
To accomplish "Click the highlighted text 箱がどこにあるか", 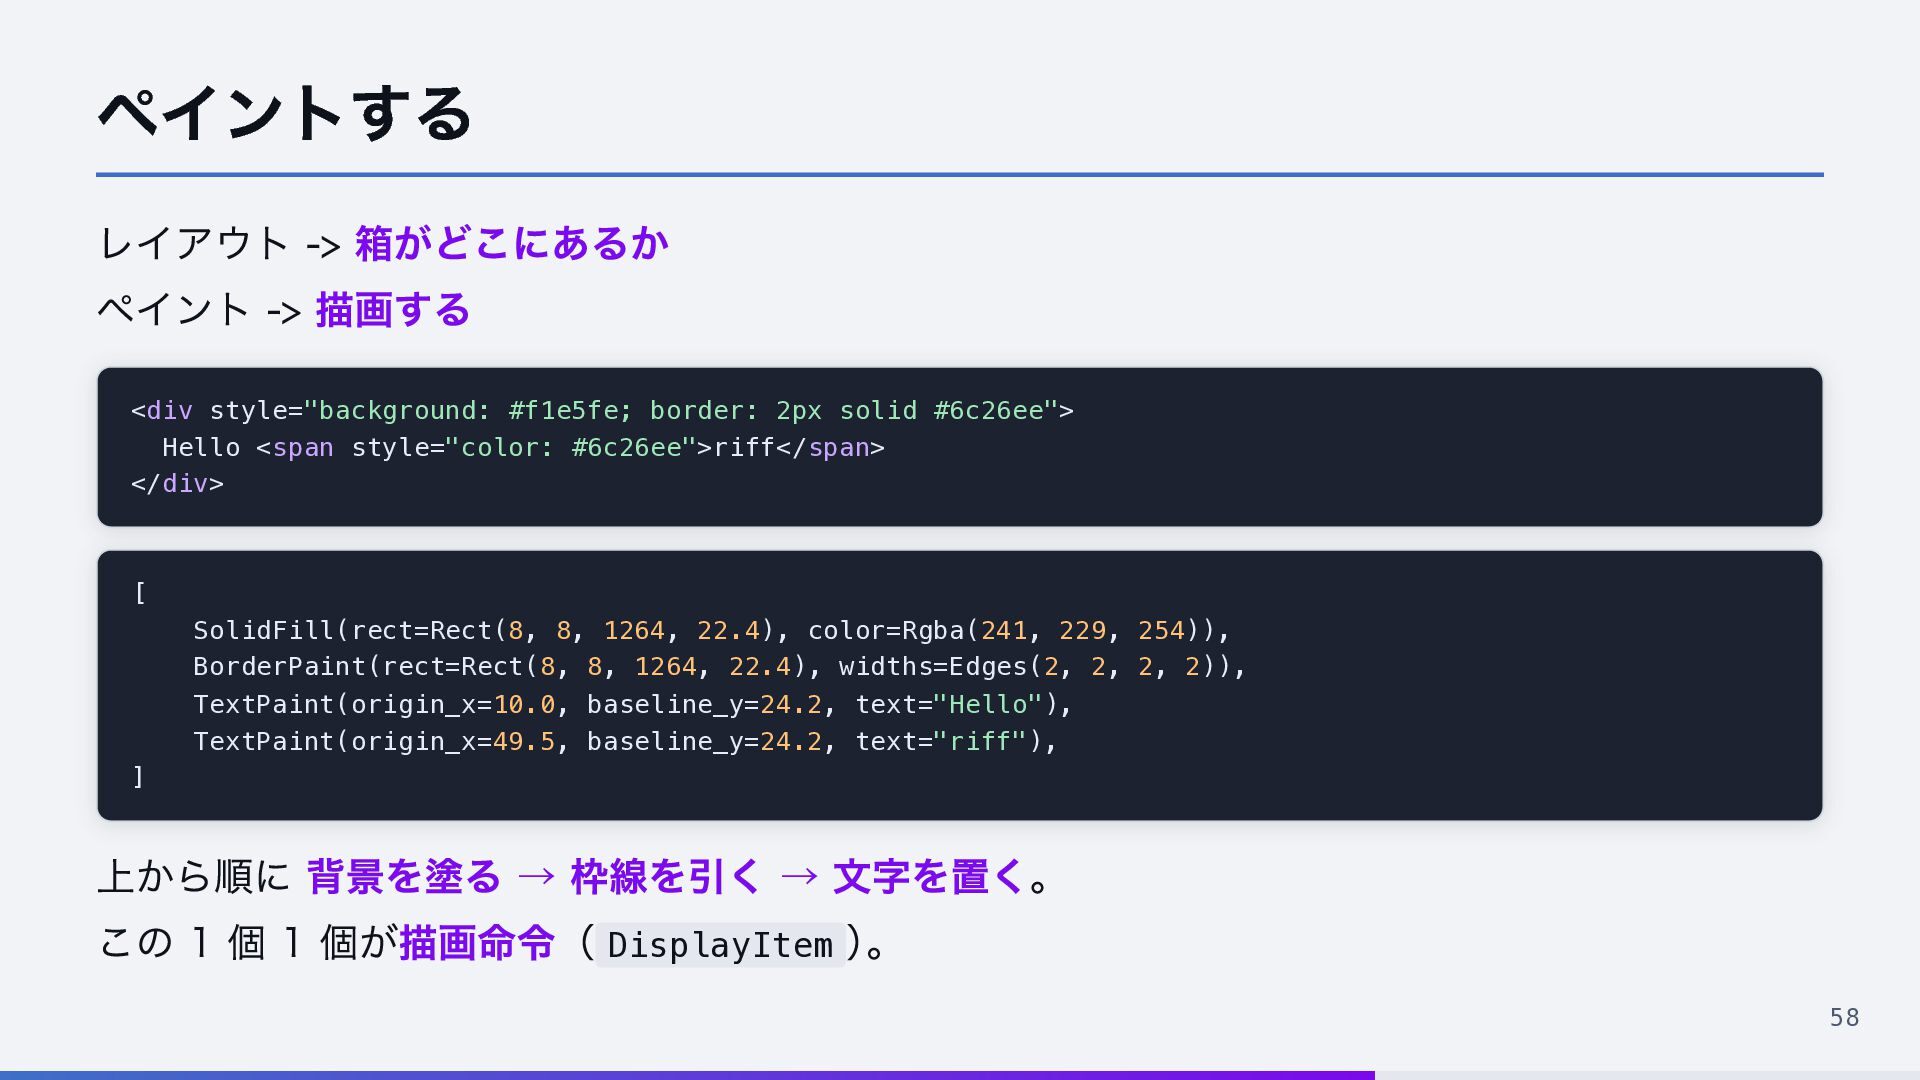I will pos(512,243).
